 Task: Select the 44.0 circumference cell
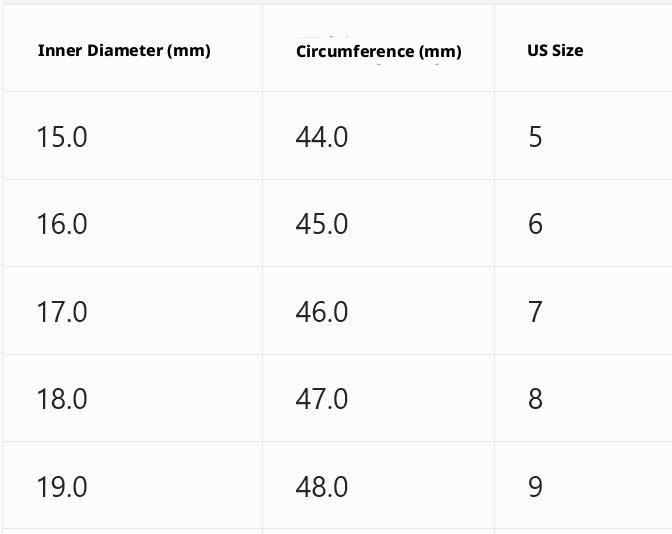tap(322, 136)
